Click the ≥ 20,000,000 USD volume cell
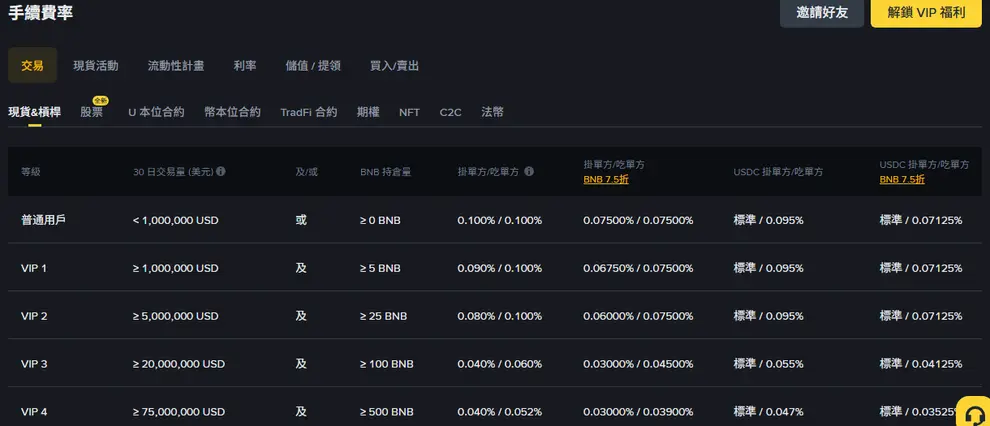Viewport: 990px width, 426px height. pyautogui.click(x=179, y=364)
